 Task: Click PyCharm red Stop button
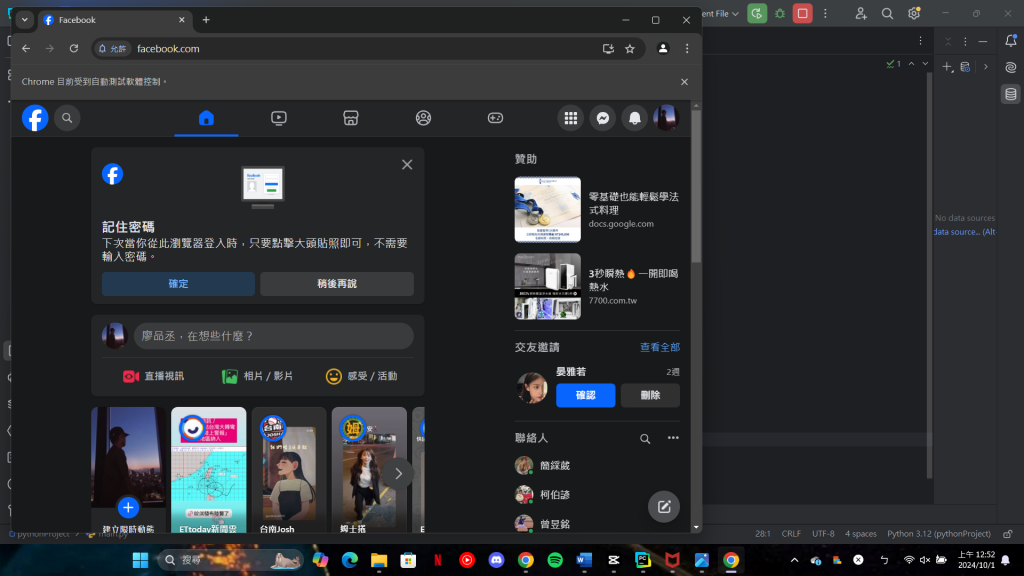coord(803,13)
